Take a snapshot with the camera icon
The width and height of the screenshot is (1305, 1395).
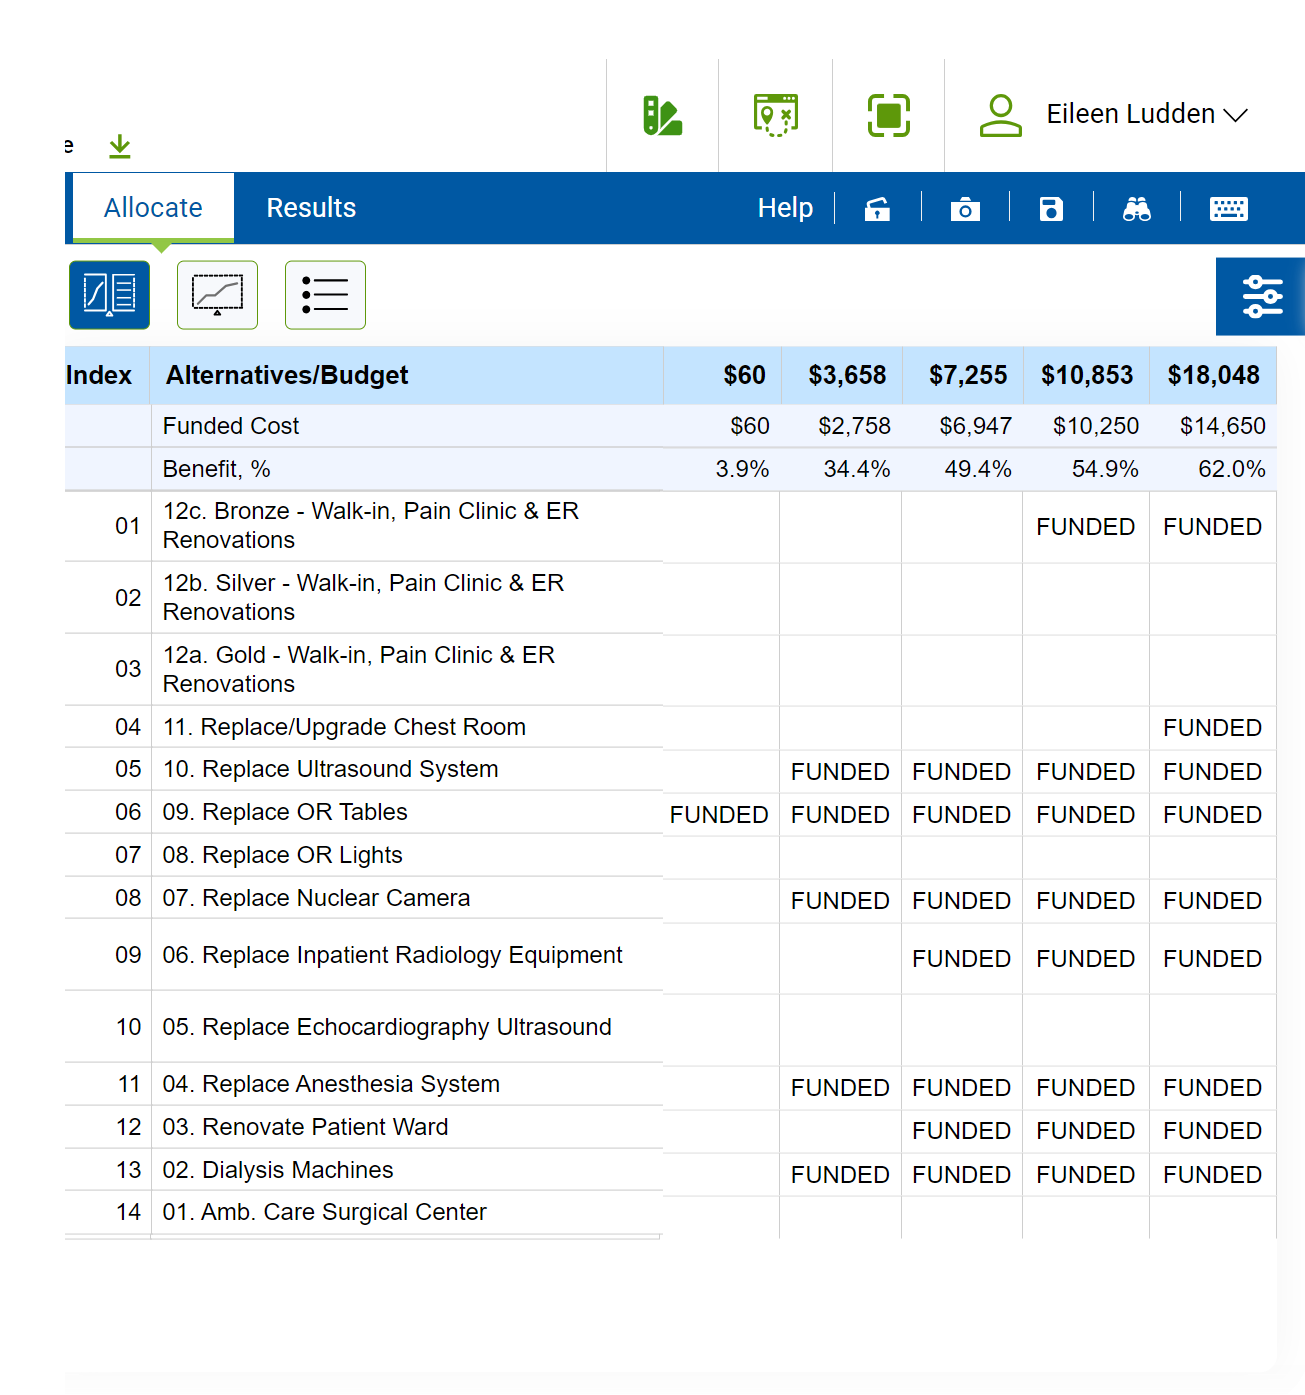pos(965,208)
